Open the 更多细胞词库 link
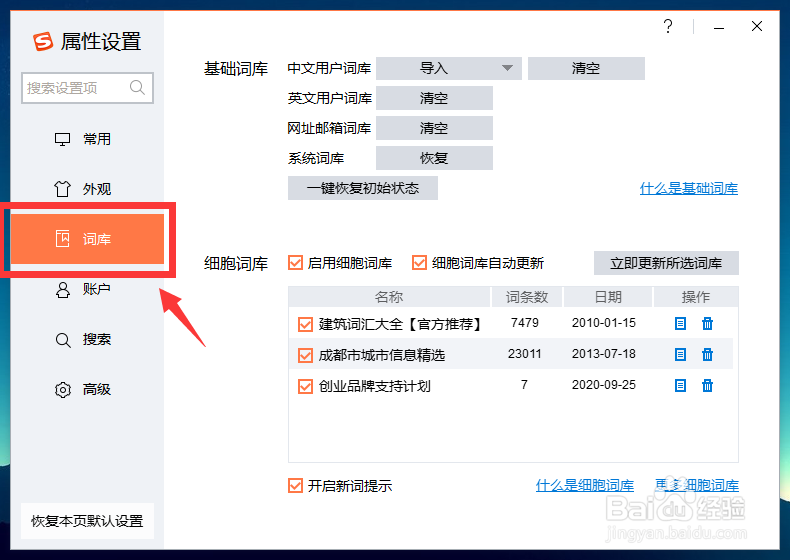 697,485
